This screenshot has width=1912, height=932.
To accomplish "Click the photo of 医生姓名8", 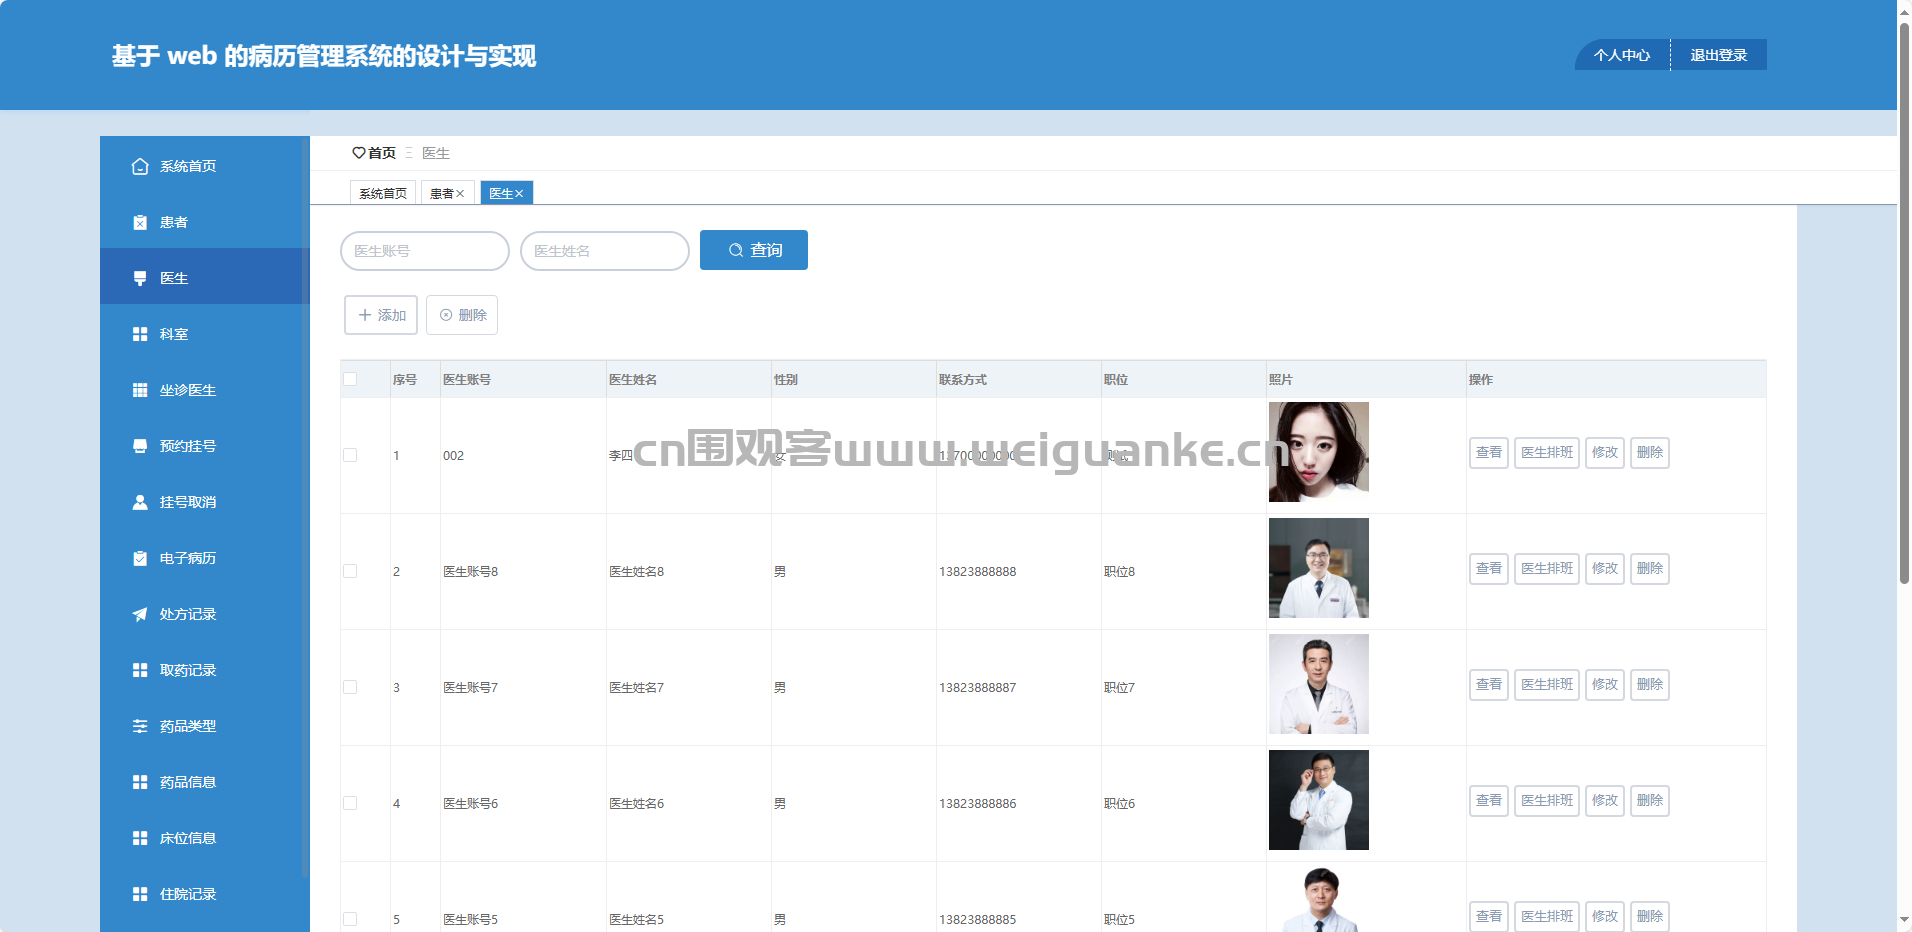I will point(1319,568).
